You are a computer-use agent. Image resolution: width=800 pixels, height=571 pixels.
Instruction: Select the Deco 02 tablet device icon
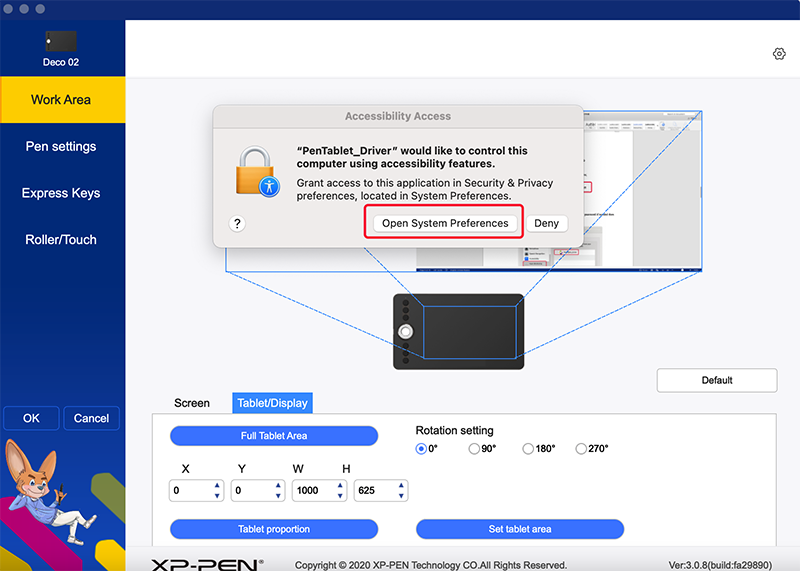(x=61, y=41)
